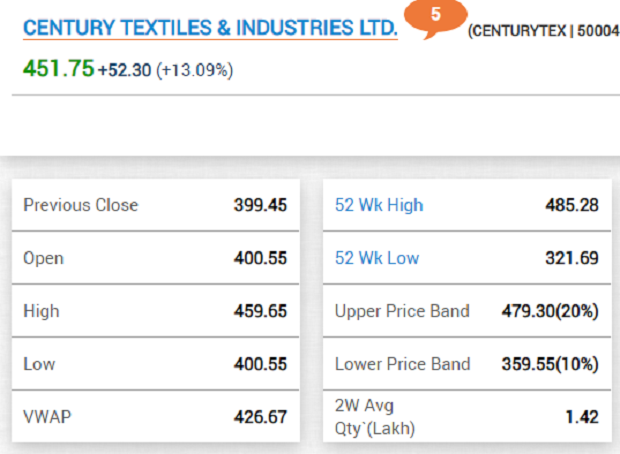Image resolution: width=620 pixels, height=454 pixels.
Task: Select the Open price row
Action: (x=155, y=258)
